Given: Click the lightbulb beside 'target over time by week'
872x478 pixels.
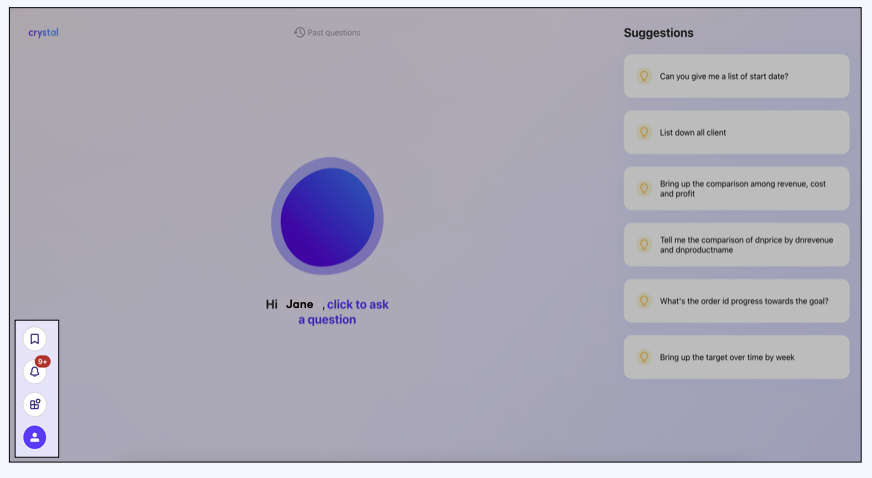Looking at the screenshot, I should click(644, 357).
